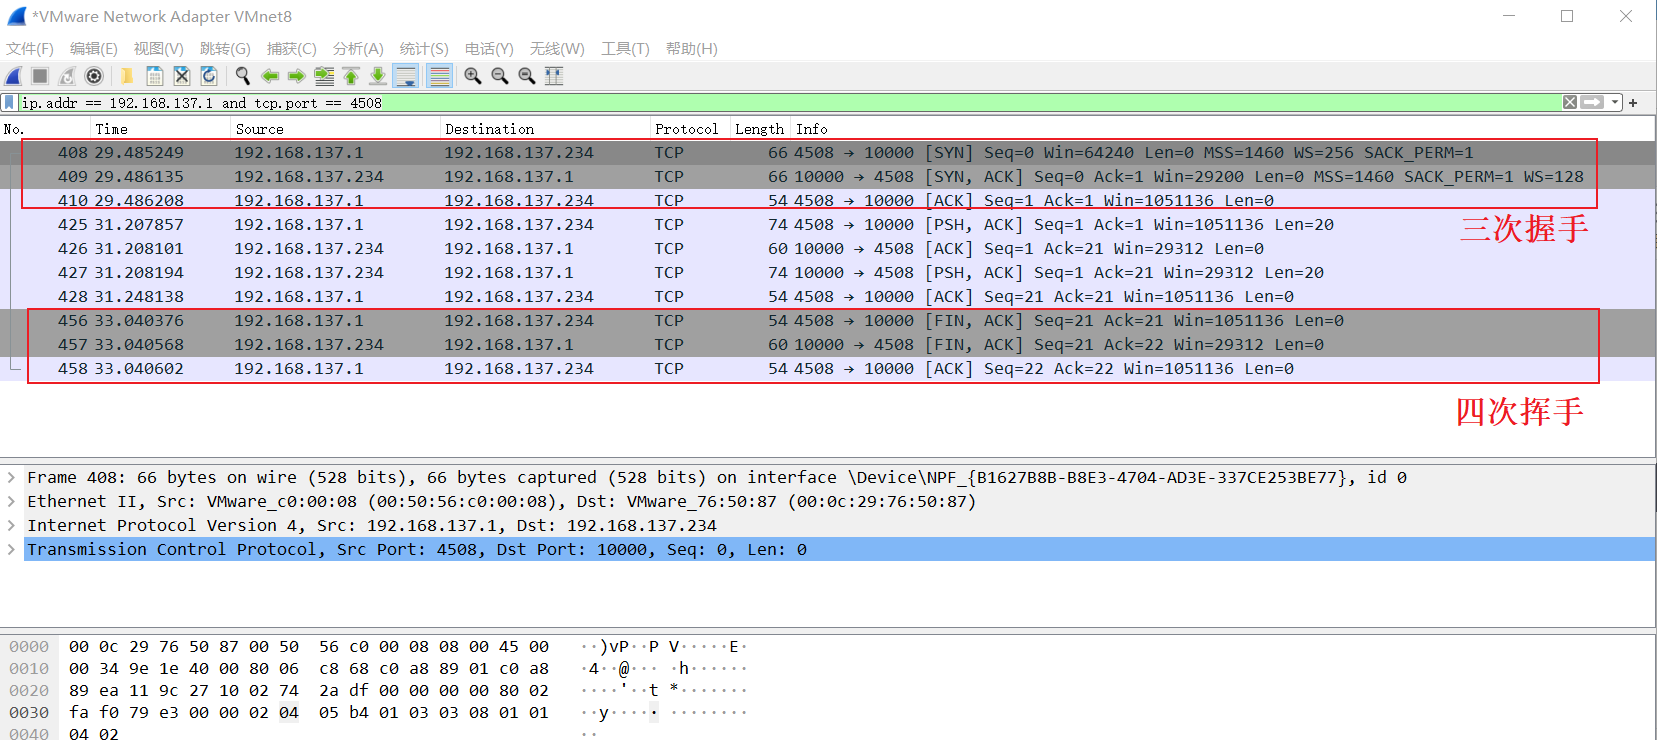Jump to the last packet
Screen dimensions: 1657x740
[x=378, y=76]
